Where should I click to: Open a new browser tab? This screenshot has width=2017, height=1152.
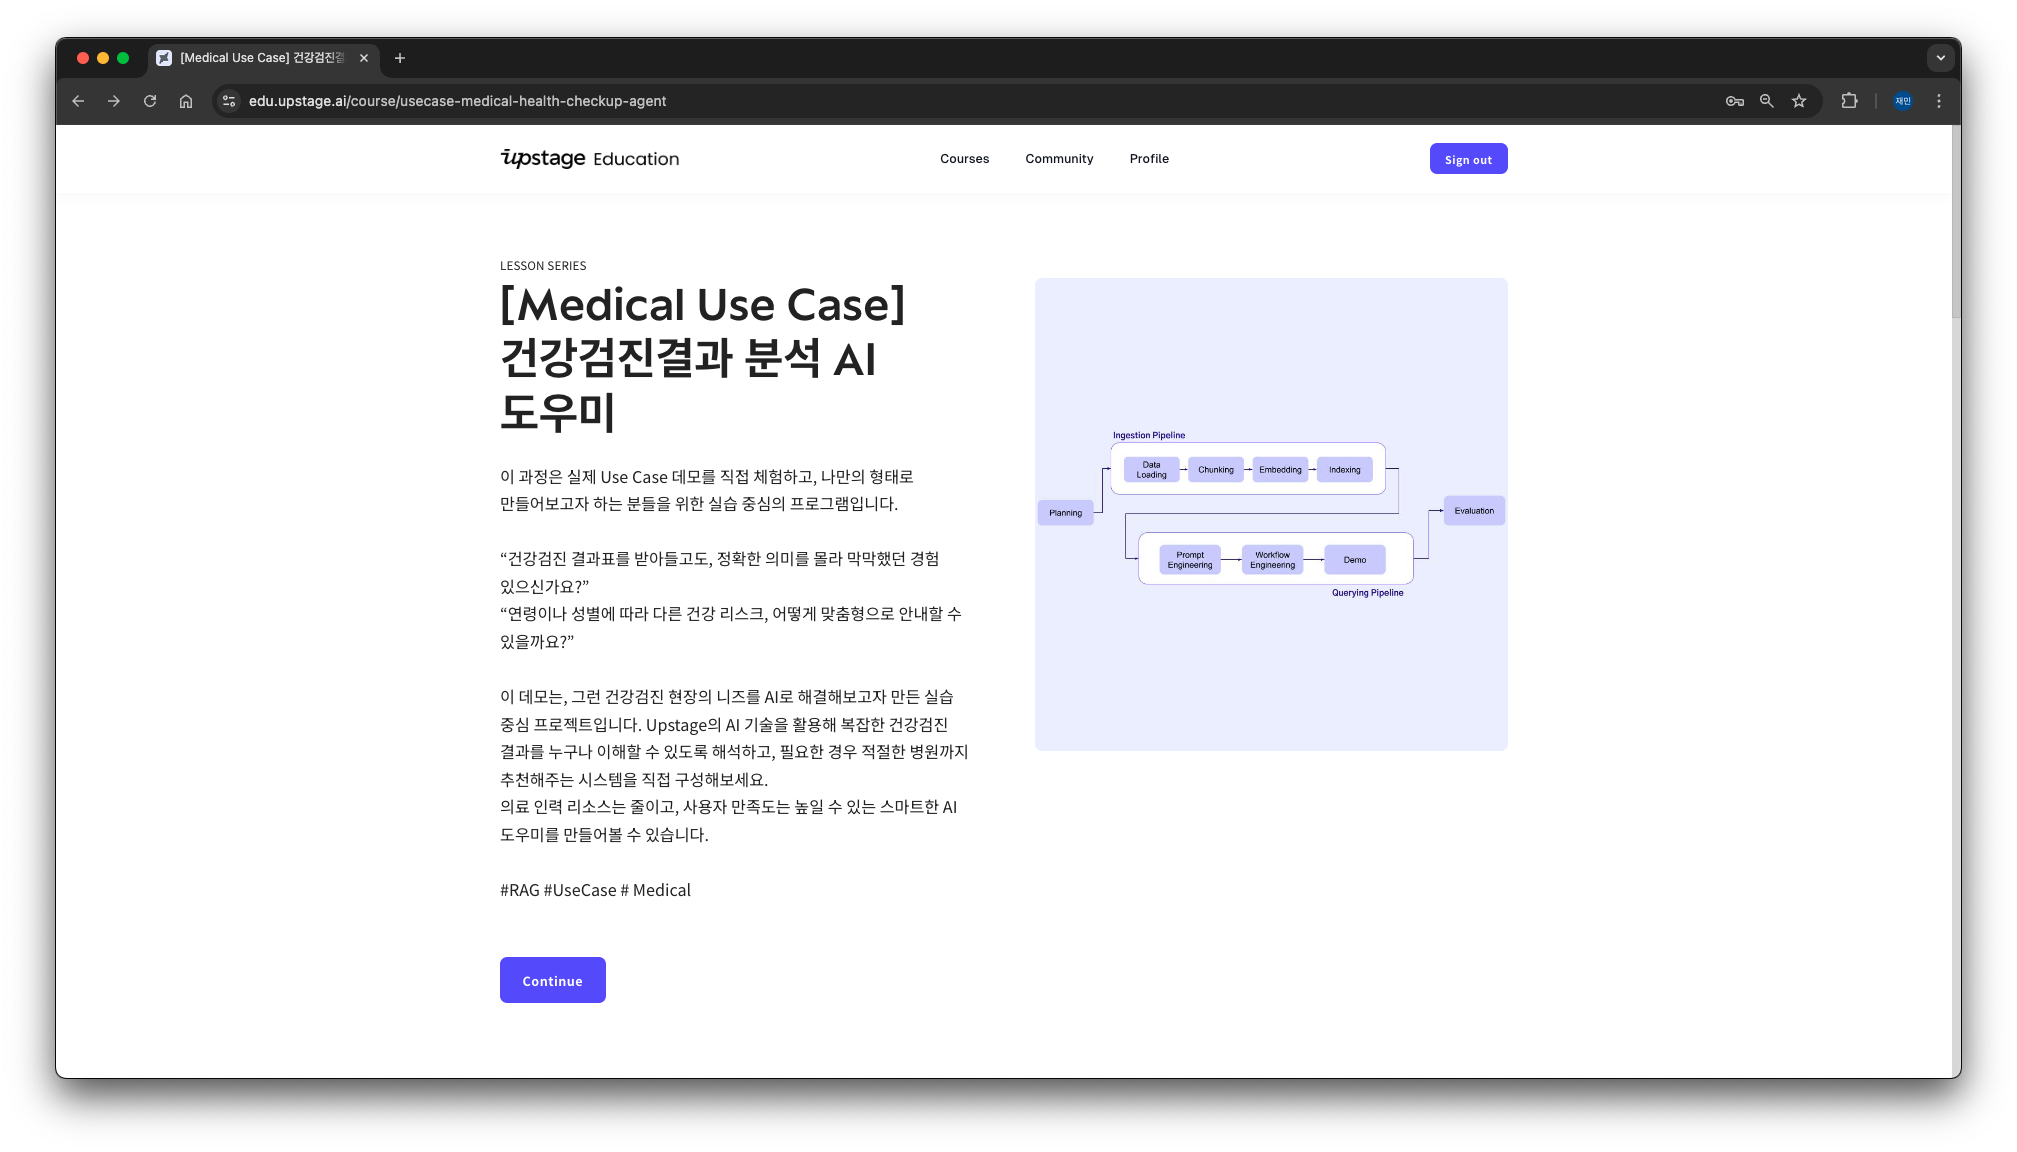pyautogui.click(x=400, y=58)
